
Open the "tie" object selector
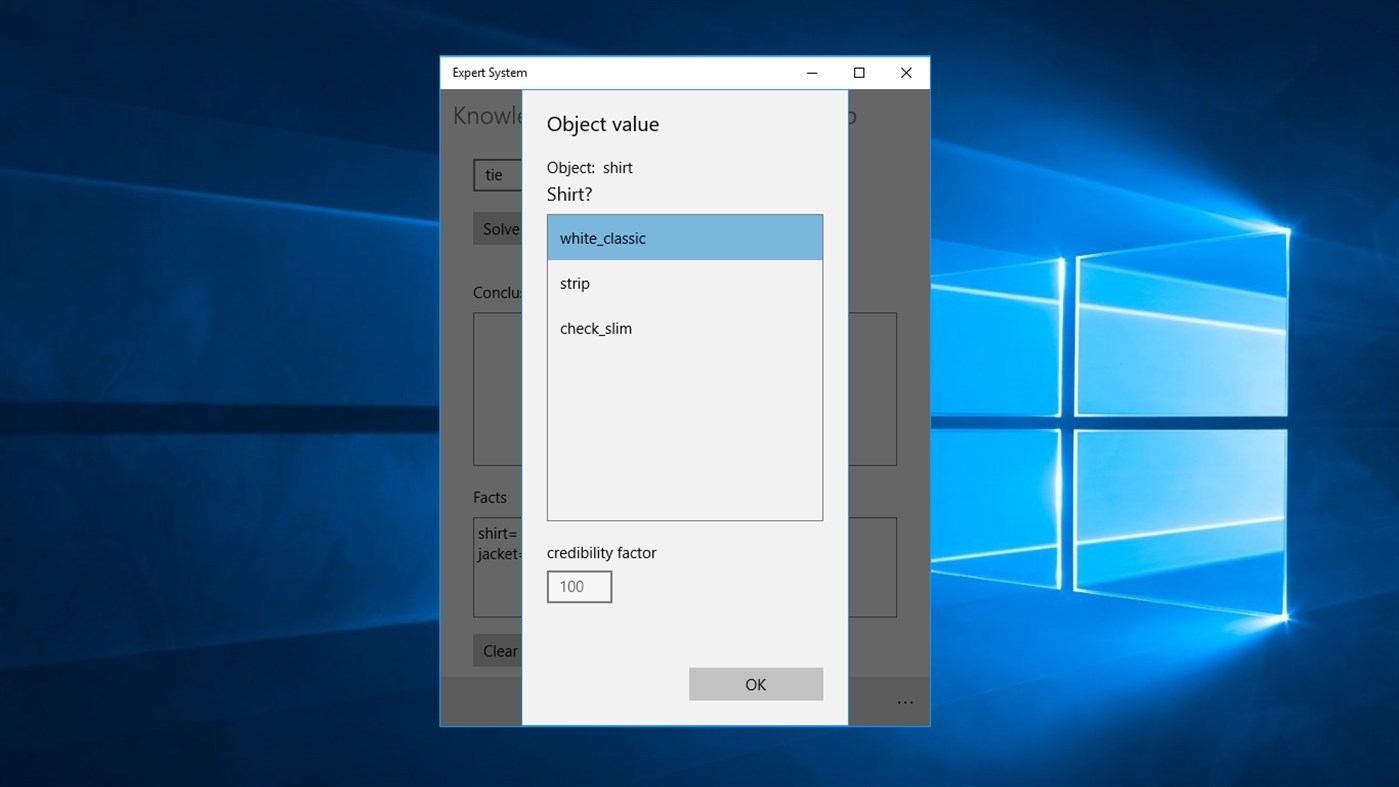(496, 175)
